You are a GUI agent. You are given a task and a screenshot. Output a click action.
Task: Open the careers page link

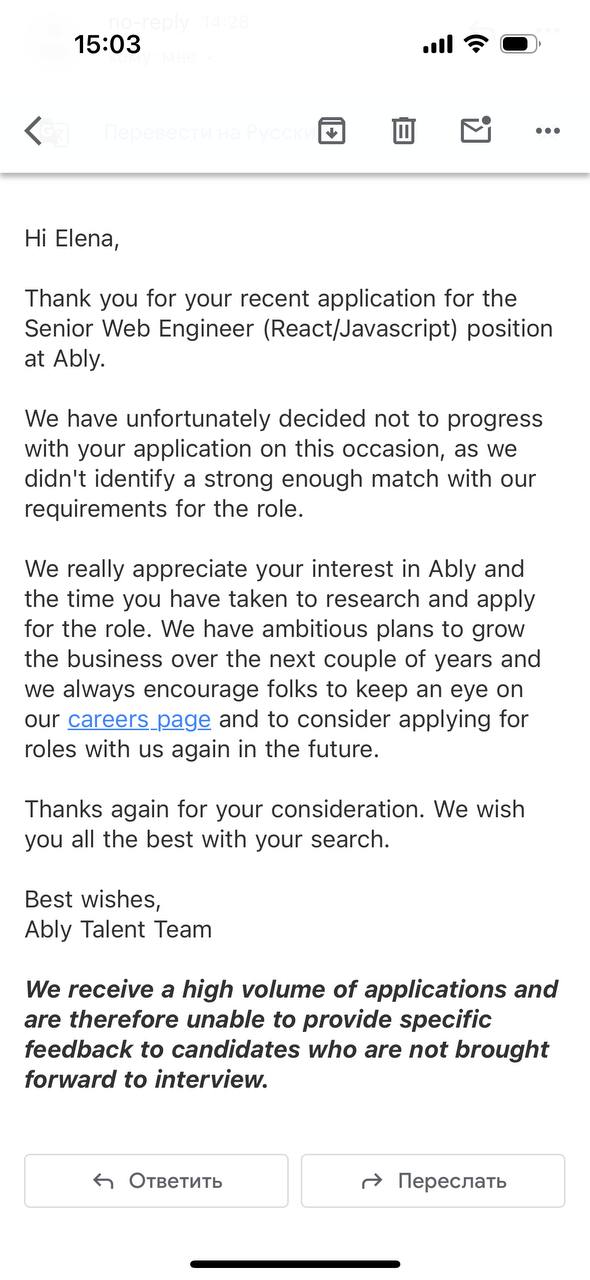[139, 719]
